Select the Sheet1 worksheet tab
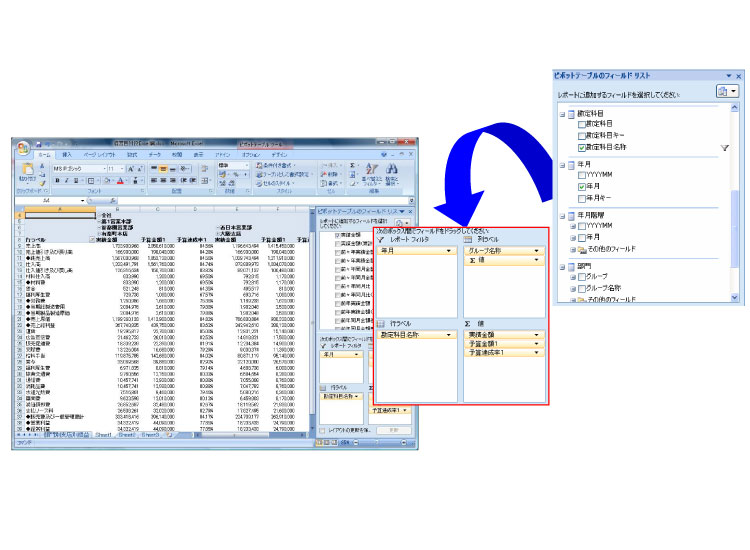Image resolution: width=750 pixels, height=550 pixels. pyautogui.click(x=103, y=435)
